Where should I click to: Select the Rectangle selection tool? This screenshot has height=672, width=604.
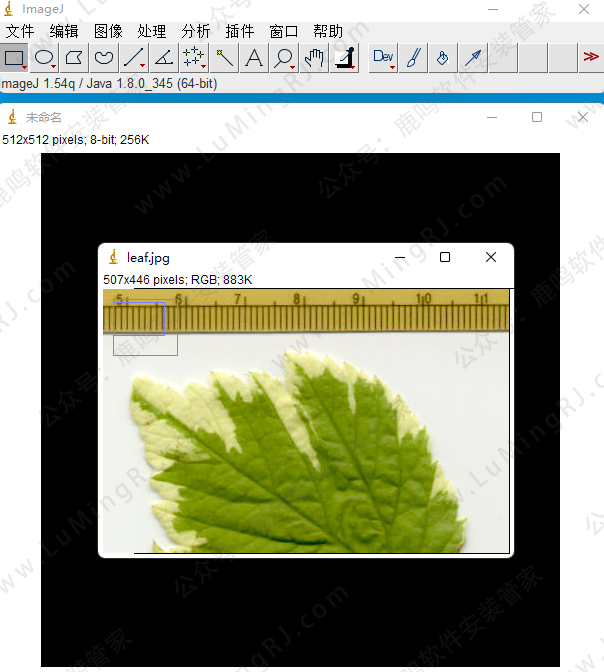[15, 58]
